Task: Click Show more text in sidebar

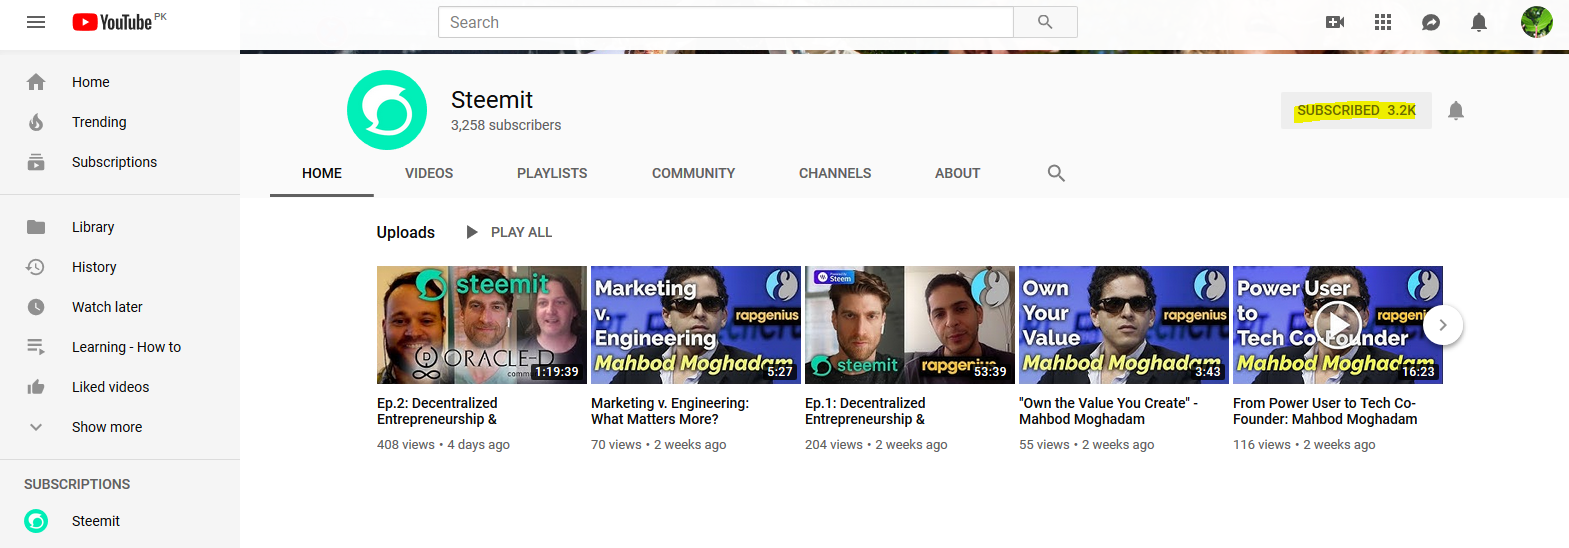Action: (107, 427)
